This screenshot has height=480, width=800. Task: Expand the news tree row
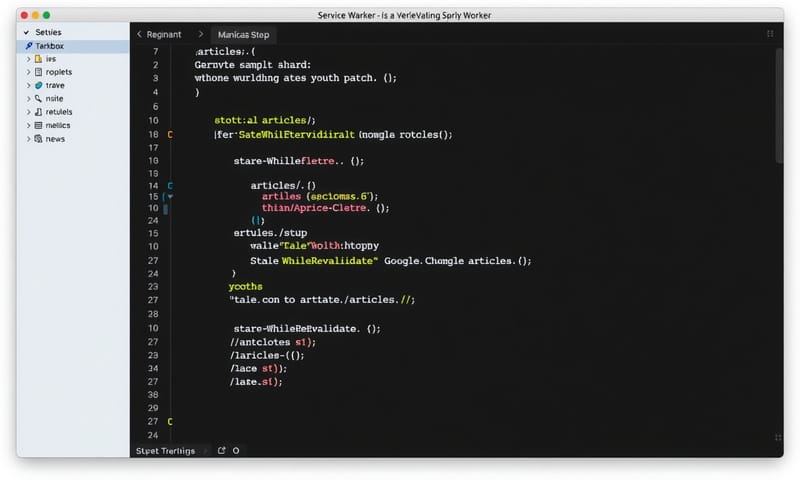click(29, 139)
